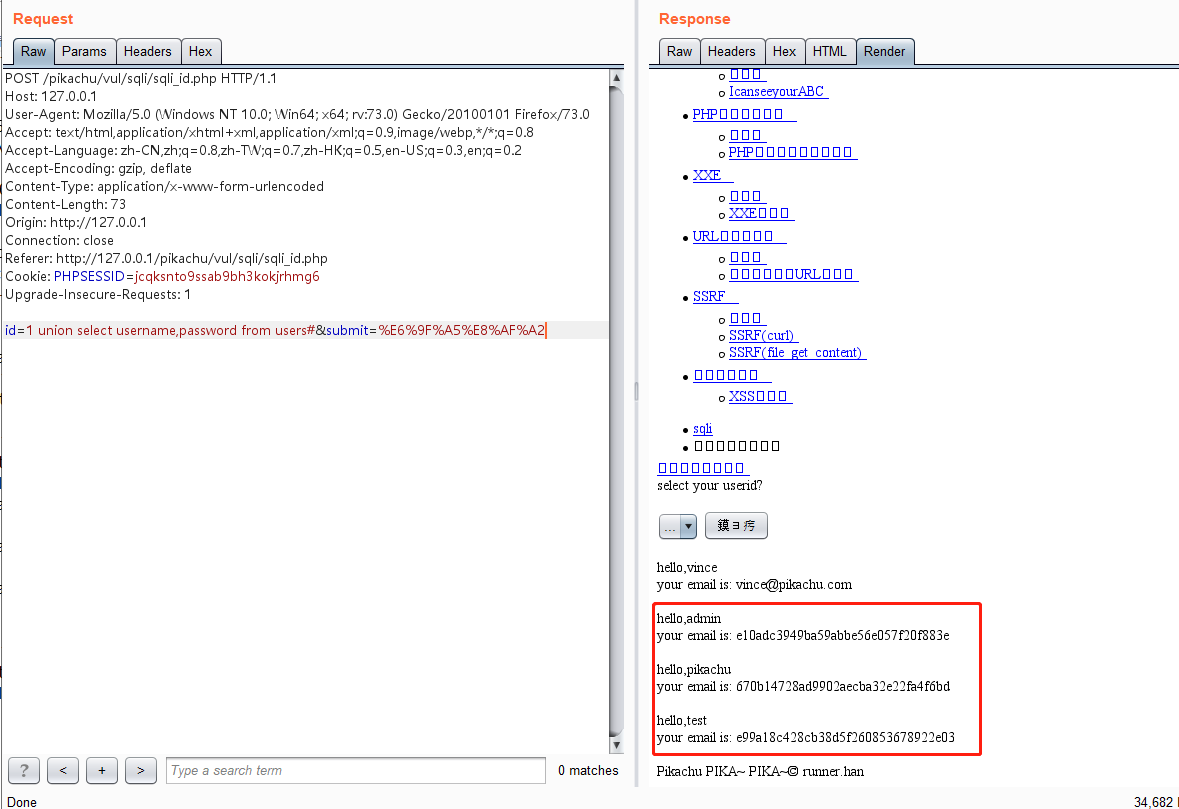The height and width of the screenshot is (809, 1179).
Task: Open Hex tab in Response panel
Action: [784, 51]
